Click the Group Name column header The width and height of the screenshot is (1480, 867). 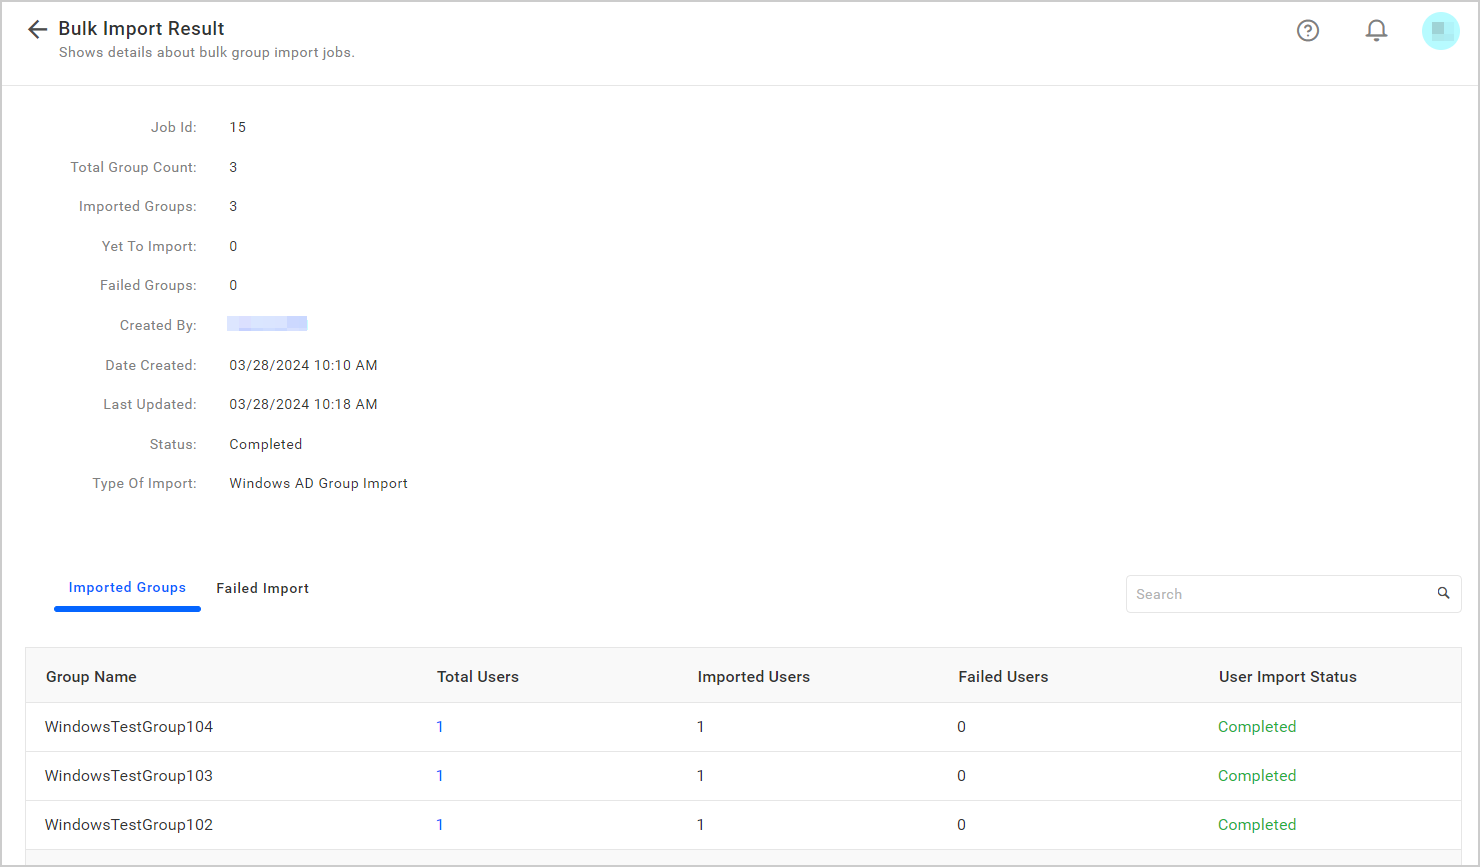pos(91,676)
